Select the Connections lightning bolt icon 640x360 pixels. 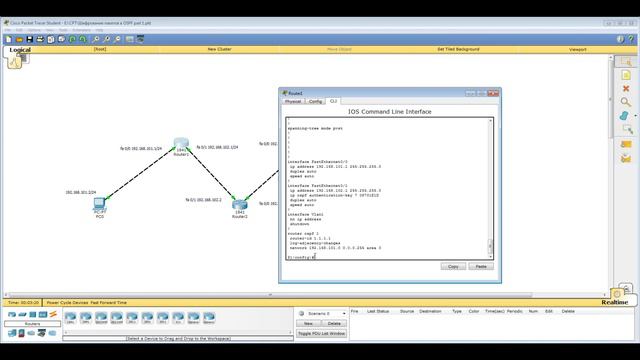point(53,314)
